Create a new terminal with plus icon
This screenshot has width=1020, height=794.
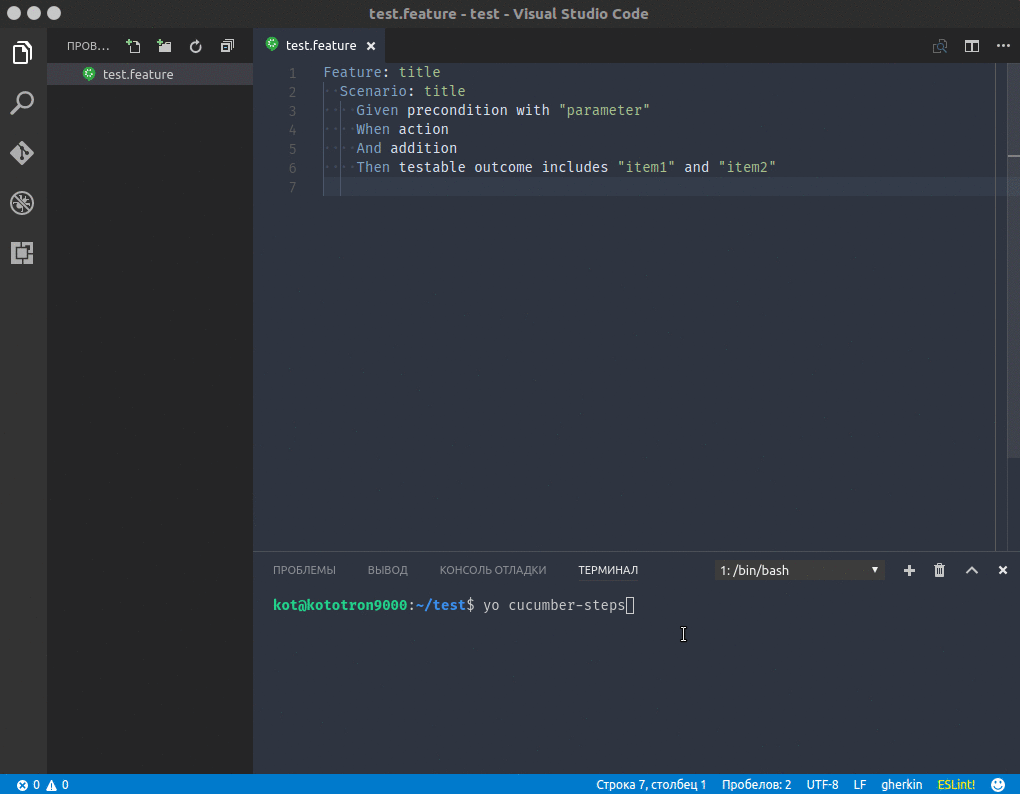909,570
